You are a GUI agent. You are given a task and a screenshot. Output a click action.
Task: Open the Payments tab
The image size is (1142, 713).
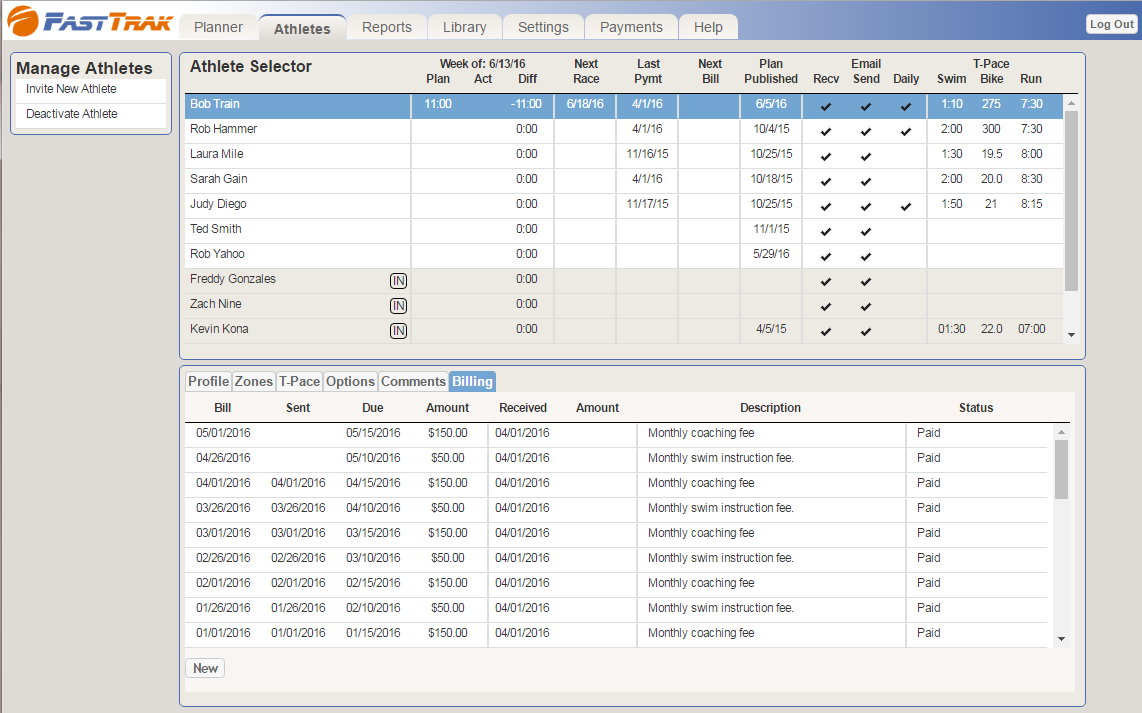click(x=631, y=27)
